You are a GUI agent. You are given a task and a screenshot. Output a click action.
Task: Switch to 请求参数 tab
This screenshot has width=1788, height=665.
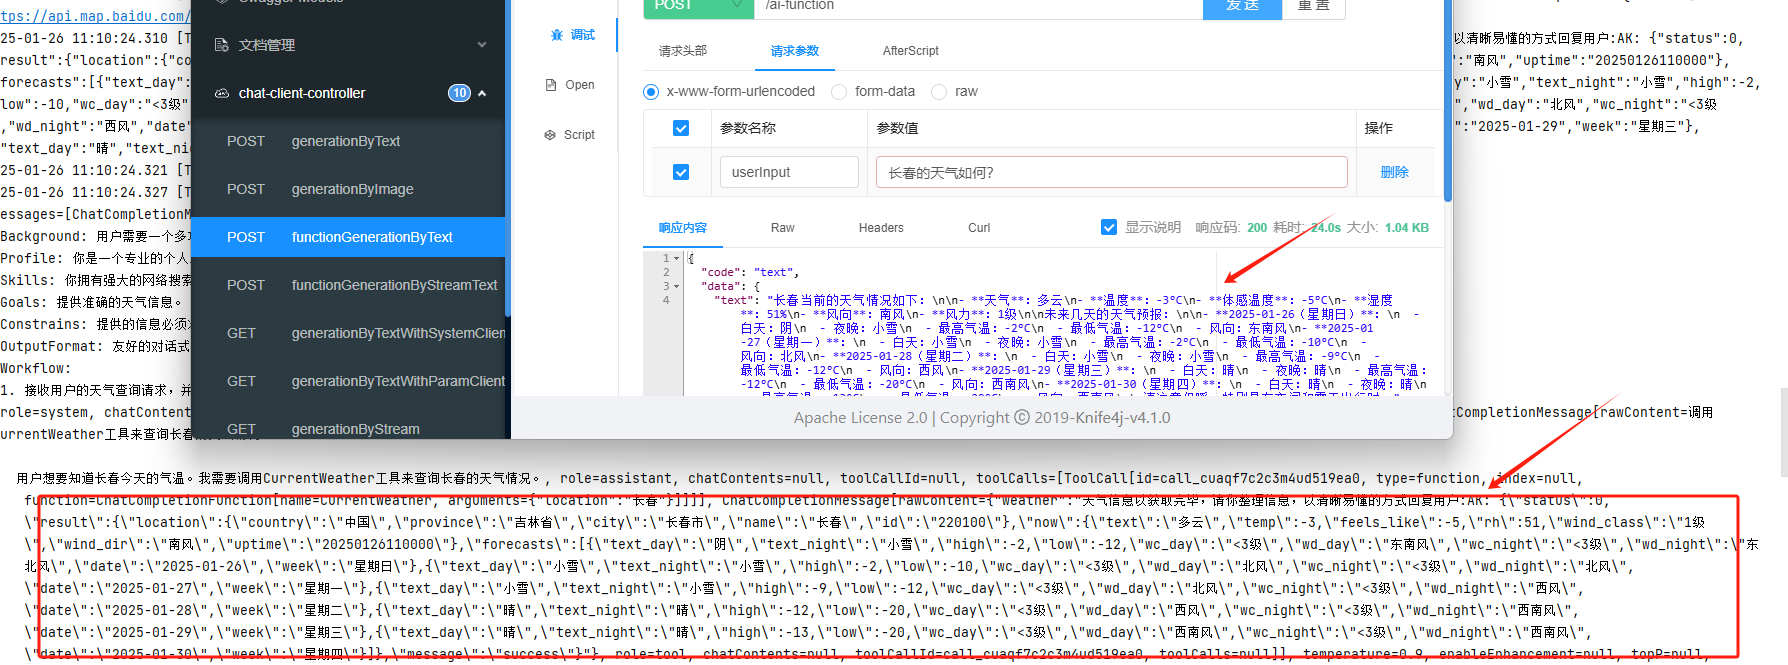(795, 51)
